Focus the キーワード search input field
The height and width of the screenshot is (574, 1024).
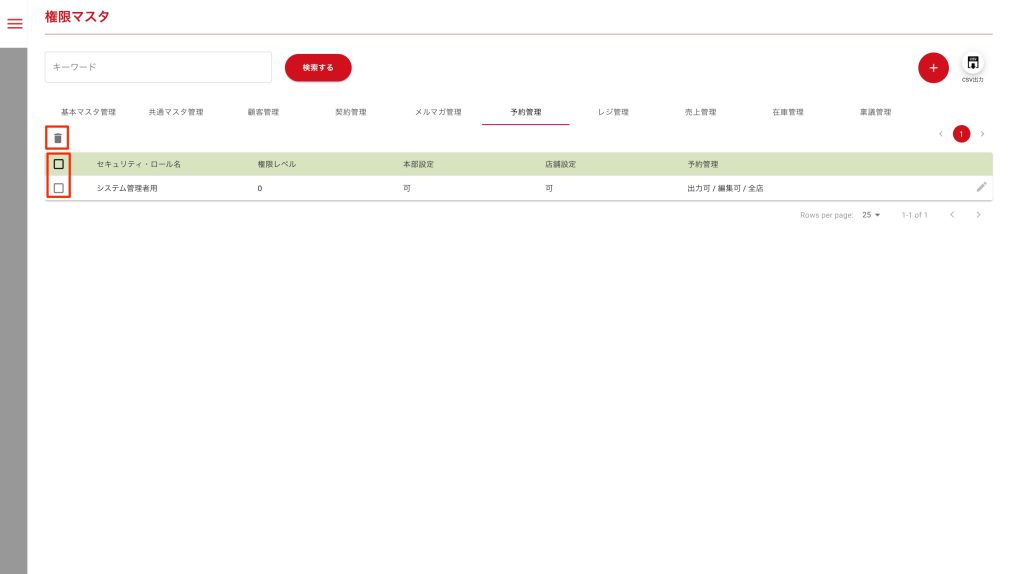coord(158,67)
